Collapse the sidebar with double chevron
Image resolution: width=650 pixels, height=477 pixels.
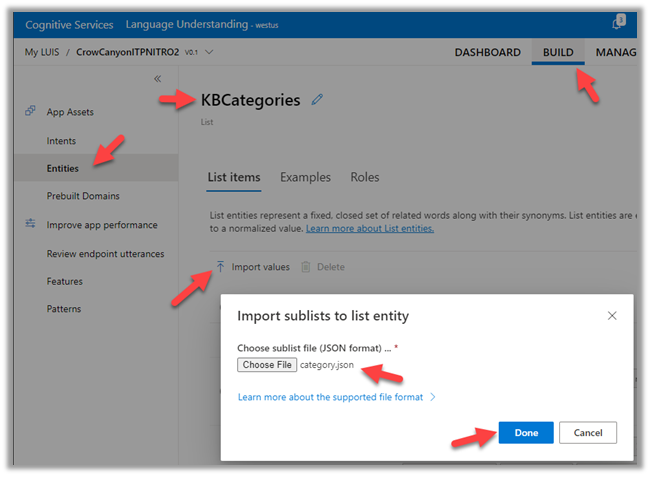tap(158, 78)
